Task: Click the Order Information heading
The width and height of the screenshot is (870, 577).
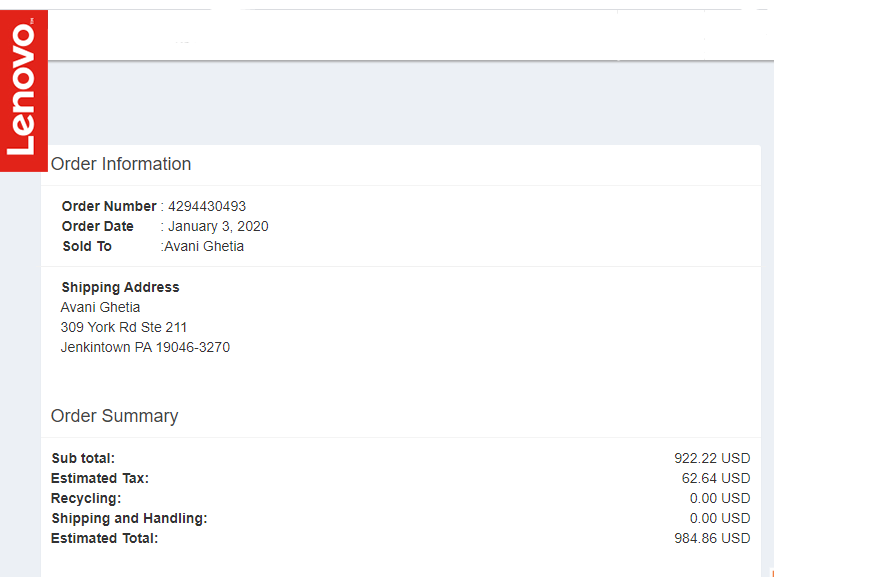Action: 121,164
